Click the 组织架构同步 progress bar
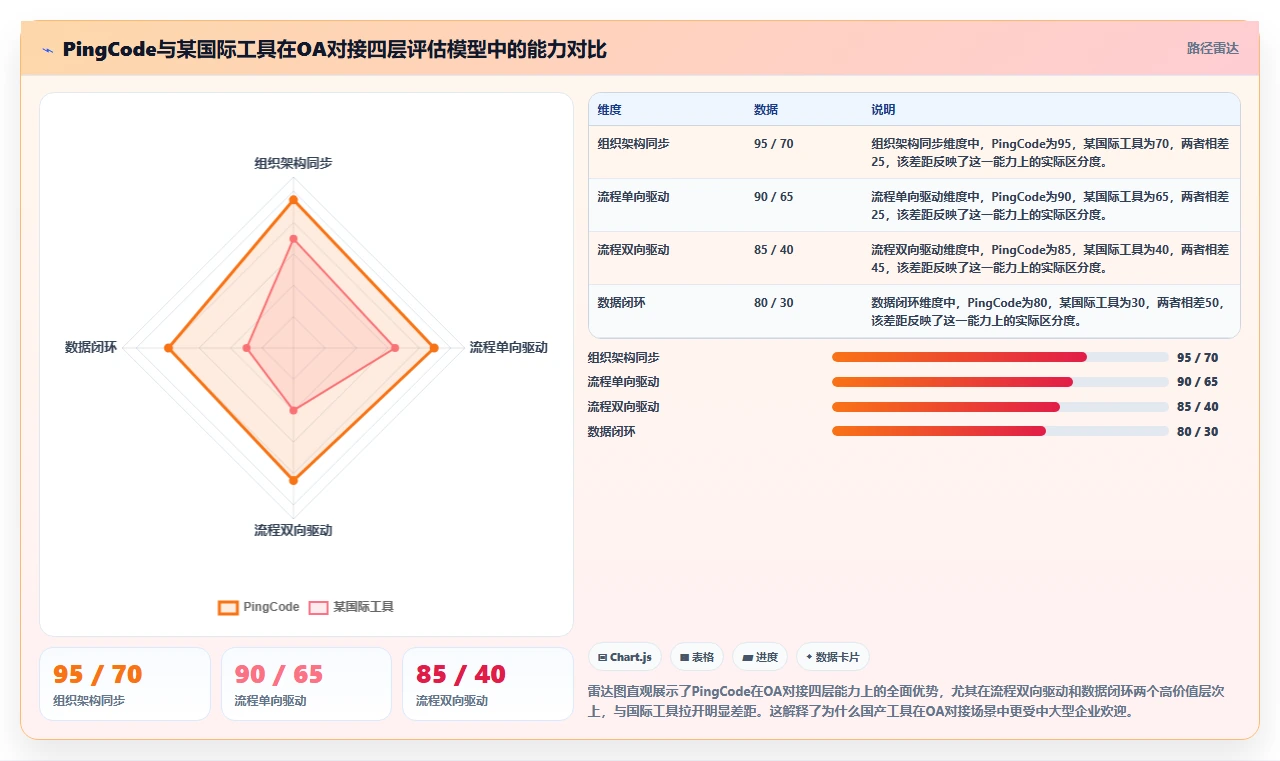1280x761 pixels. click(1000, 357)
